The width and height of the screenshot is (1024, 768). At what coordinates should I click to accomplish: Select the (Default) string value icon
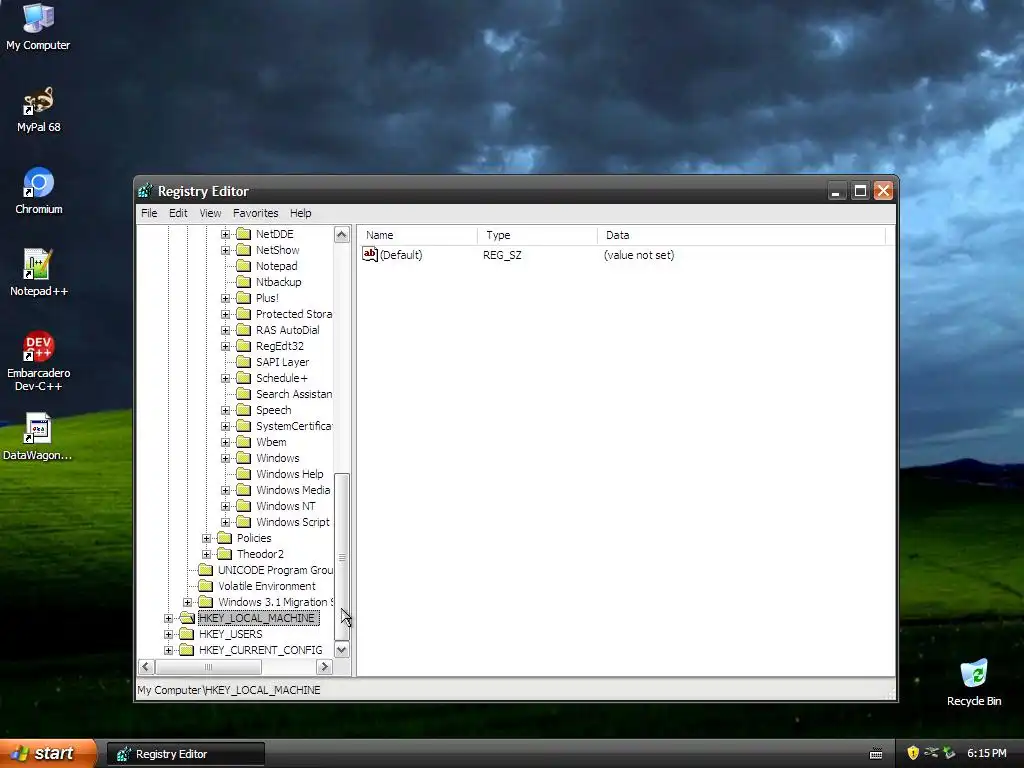(x=370, y=255)
